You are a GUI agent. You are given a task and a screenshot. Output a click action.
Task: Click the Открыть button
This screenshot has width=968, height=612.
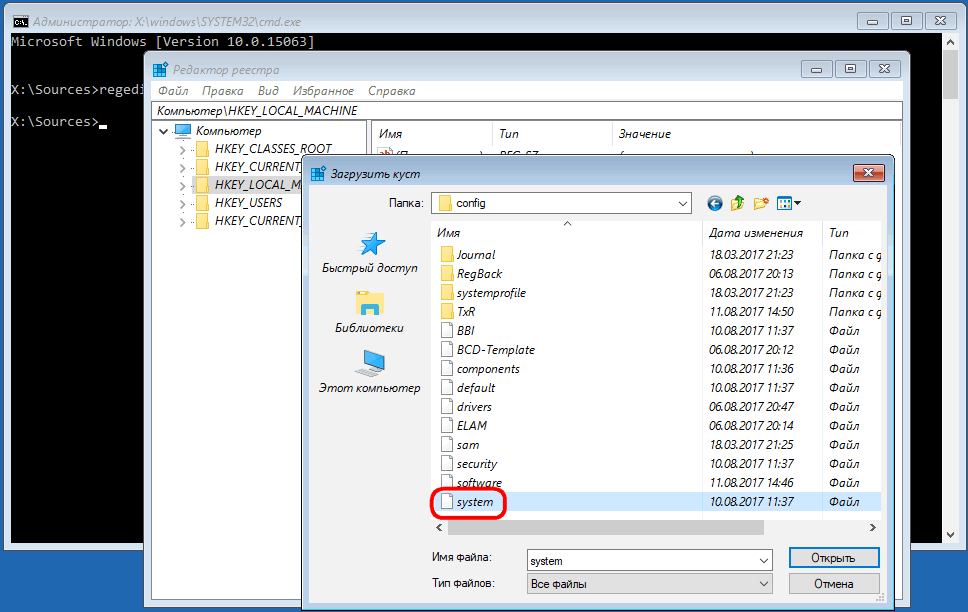(x=833, y=558)
